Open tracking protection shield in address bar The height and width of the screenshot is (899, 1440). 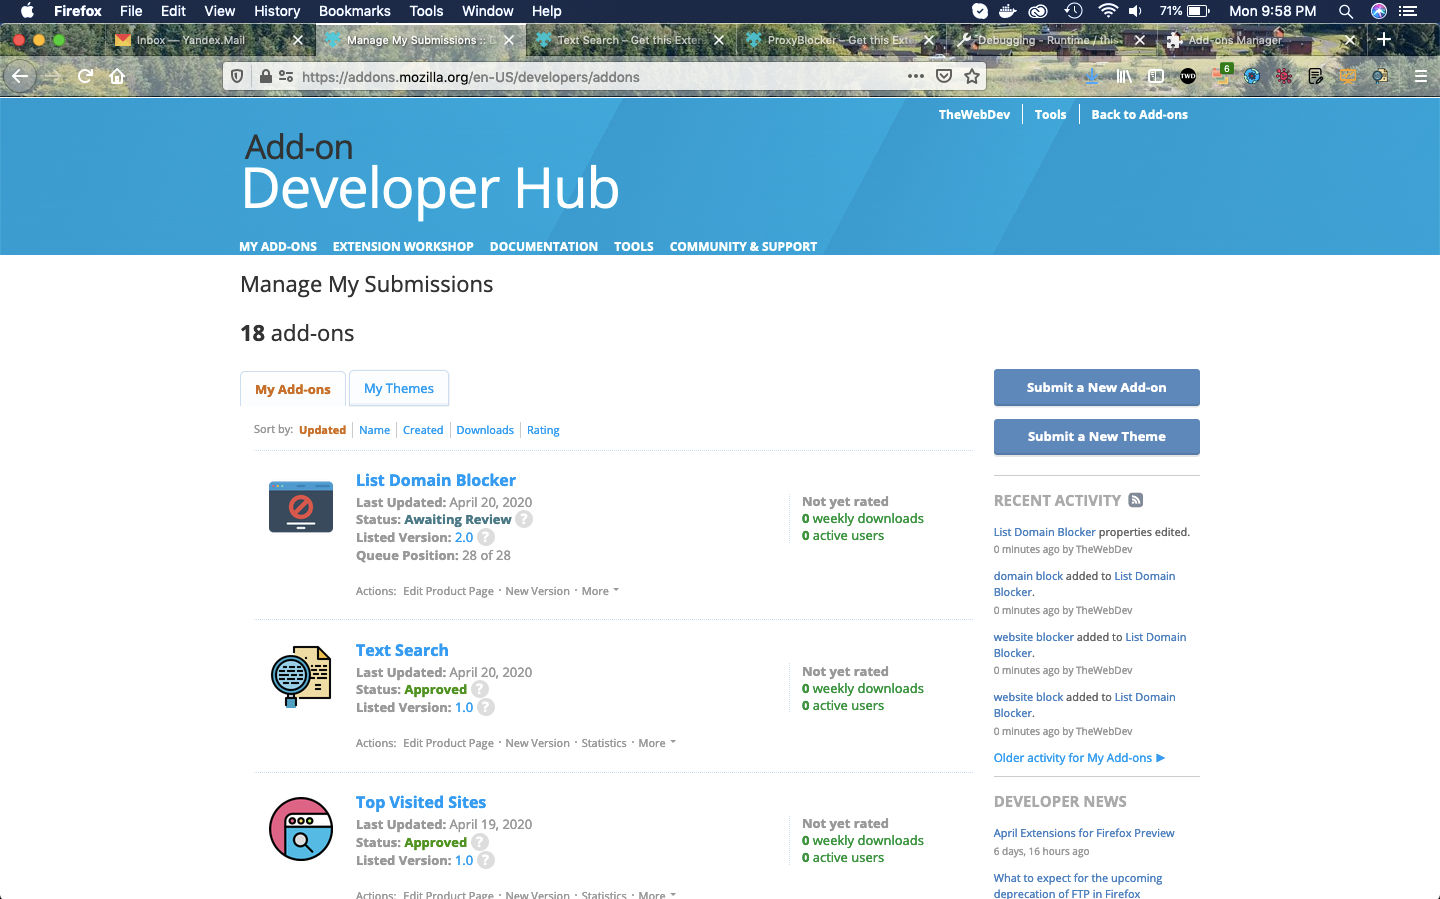(237, 76)
